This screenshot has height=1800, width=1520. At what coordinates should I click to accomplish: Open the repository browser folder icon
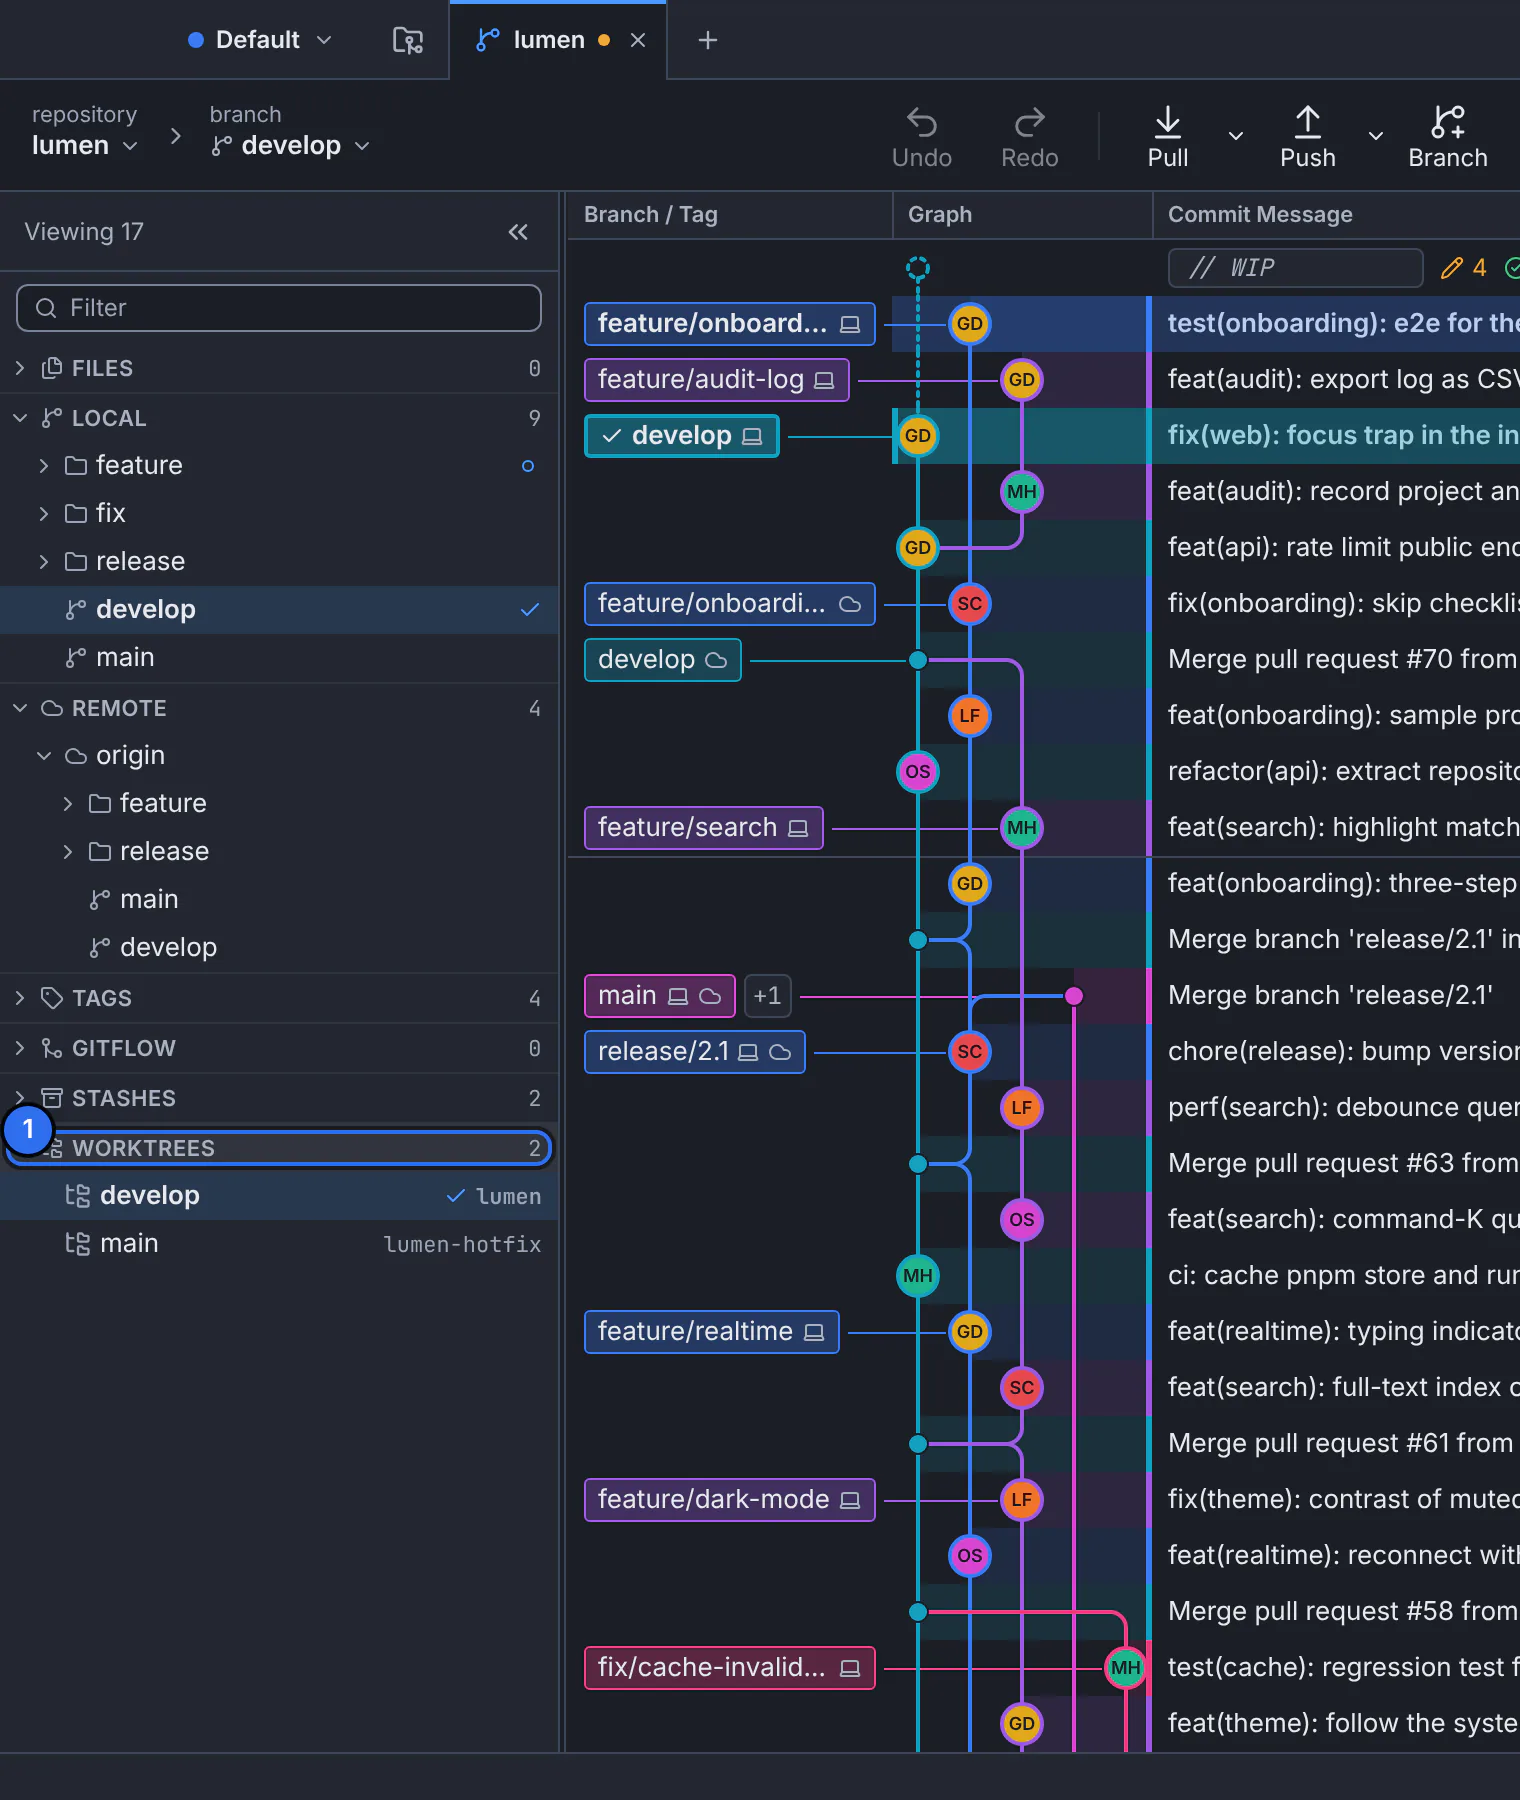(407, 40)
